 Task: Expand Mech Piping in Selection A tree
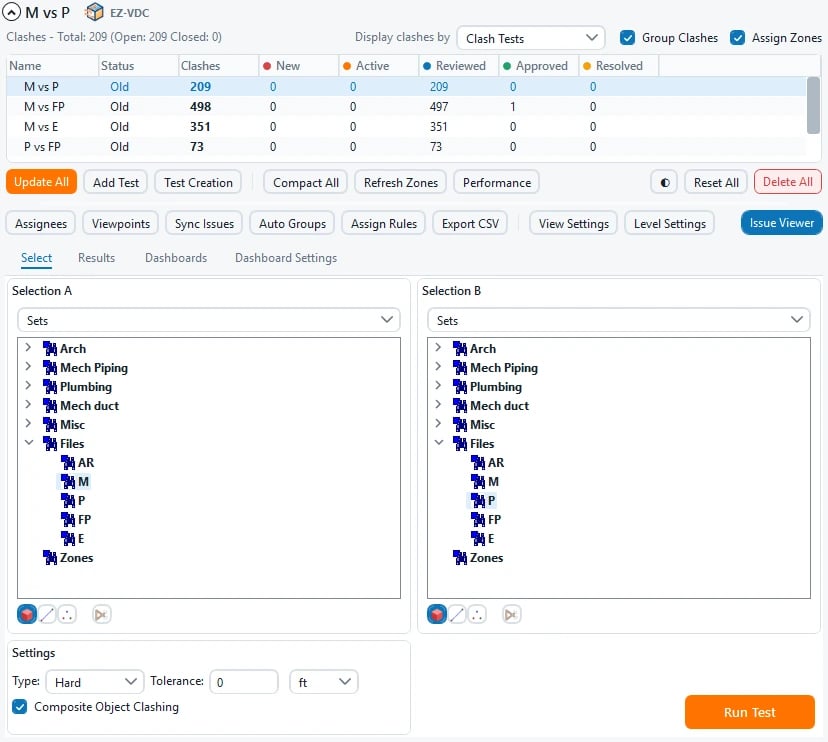coord(29,367)
